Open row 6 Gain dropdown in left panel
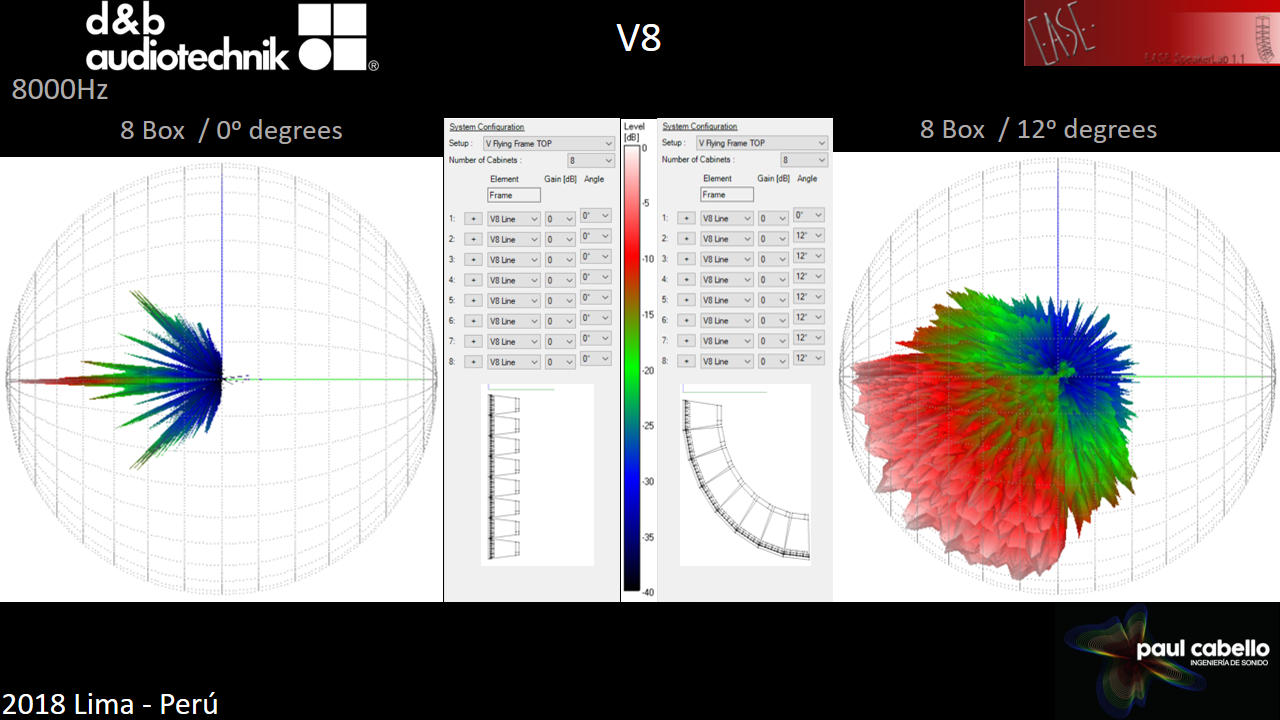This screenshot has width=1280, height=720. [x=560, y=321]
